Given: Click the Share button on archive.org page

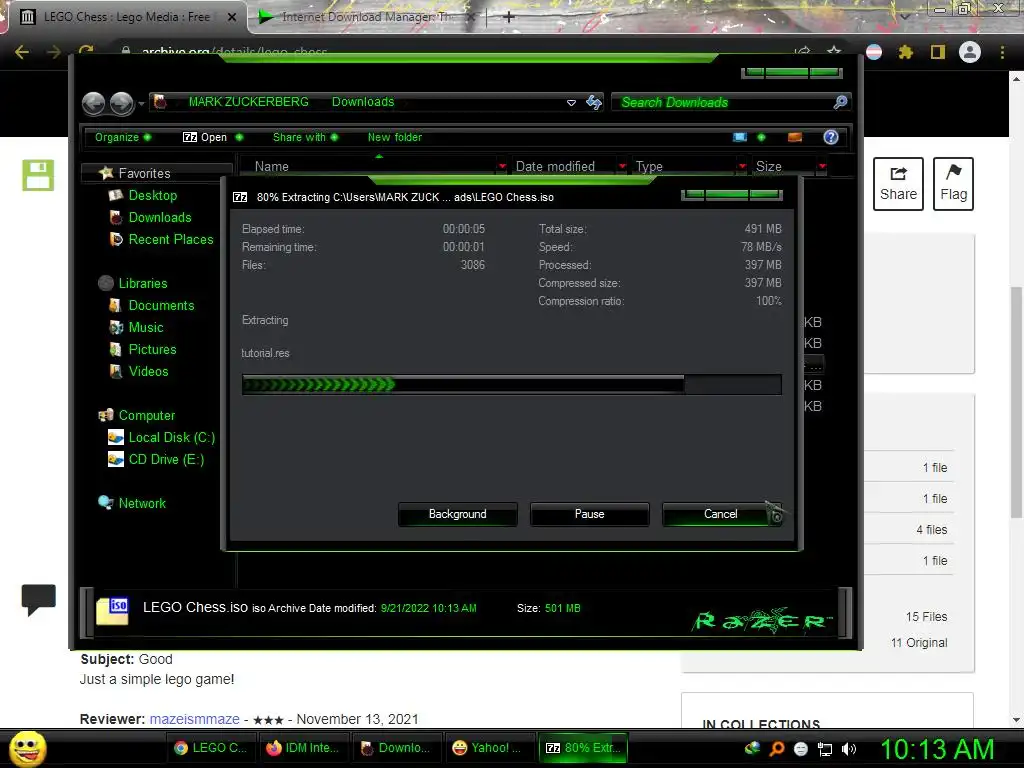Looking at the screenshot, I should 898,184.
